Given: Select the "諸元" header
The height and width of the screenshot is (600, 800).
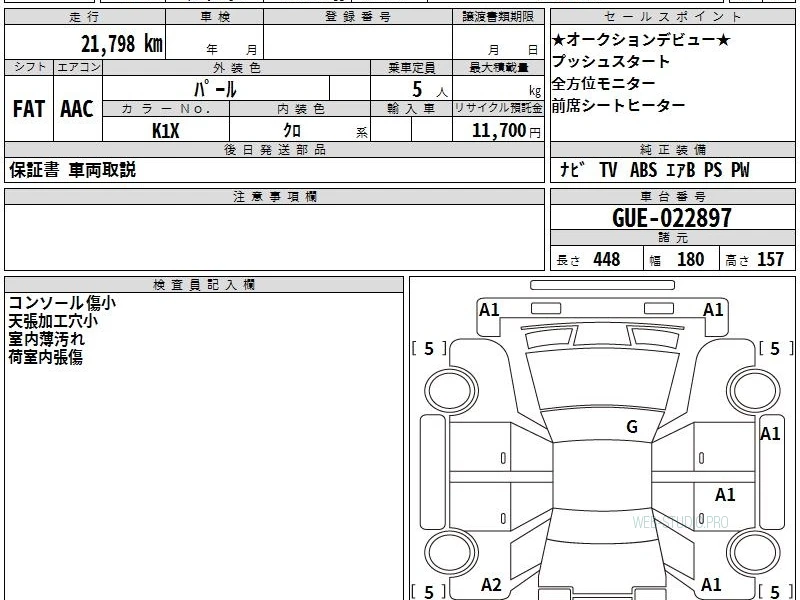Looking at the screenshot, I should click(673, 237).
